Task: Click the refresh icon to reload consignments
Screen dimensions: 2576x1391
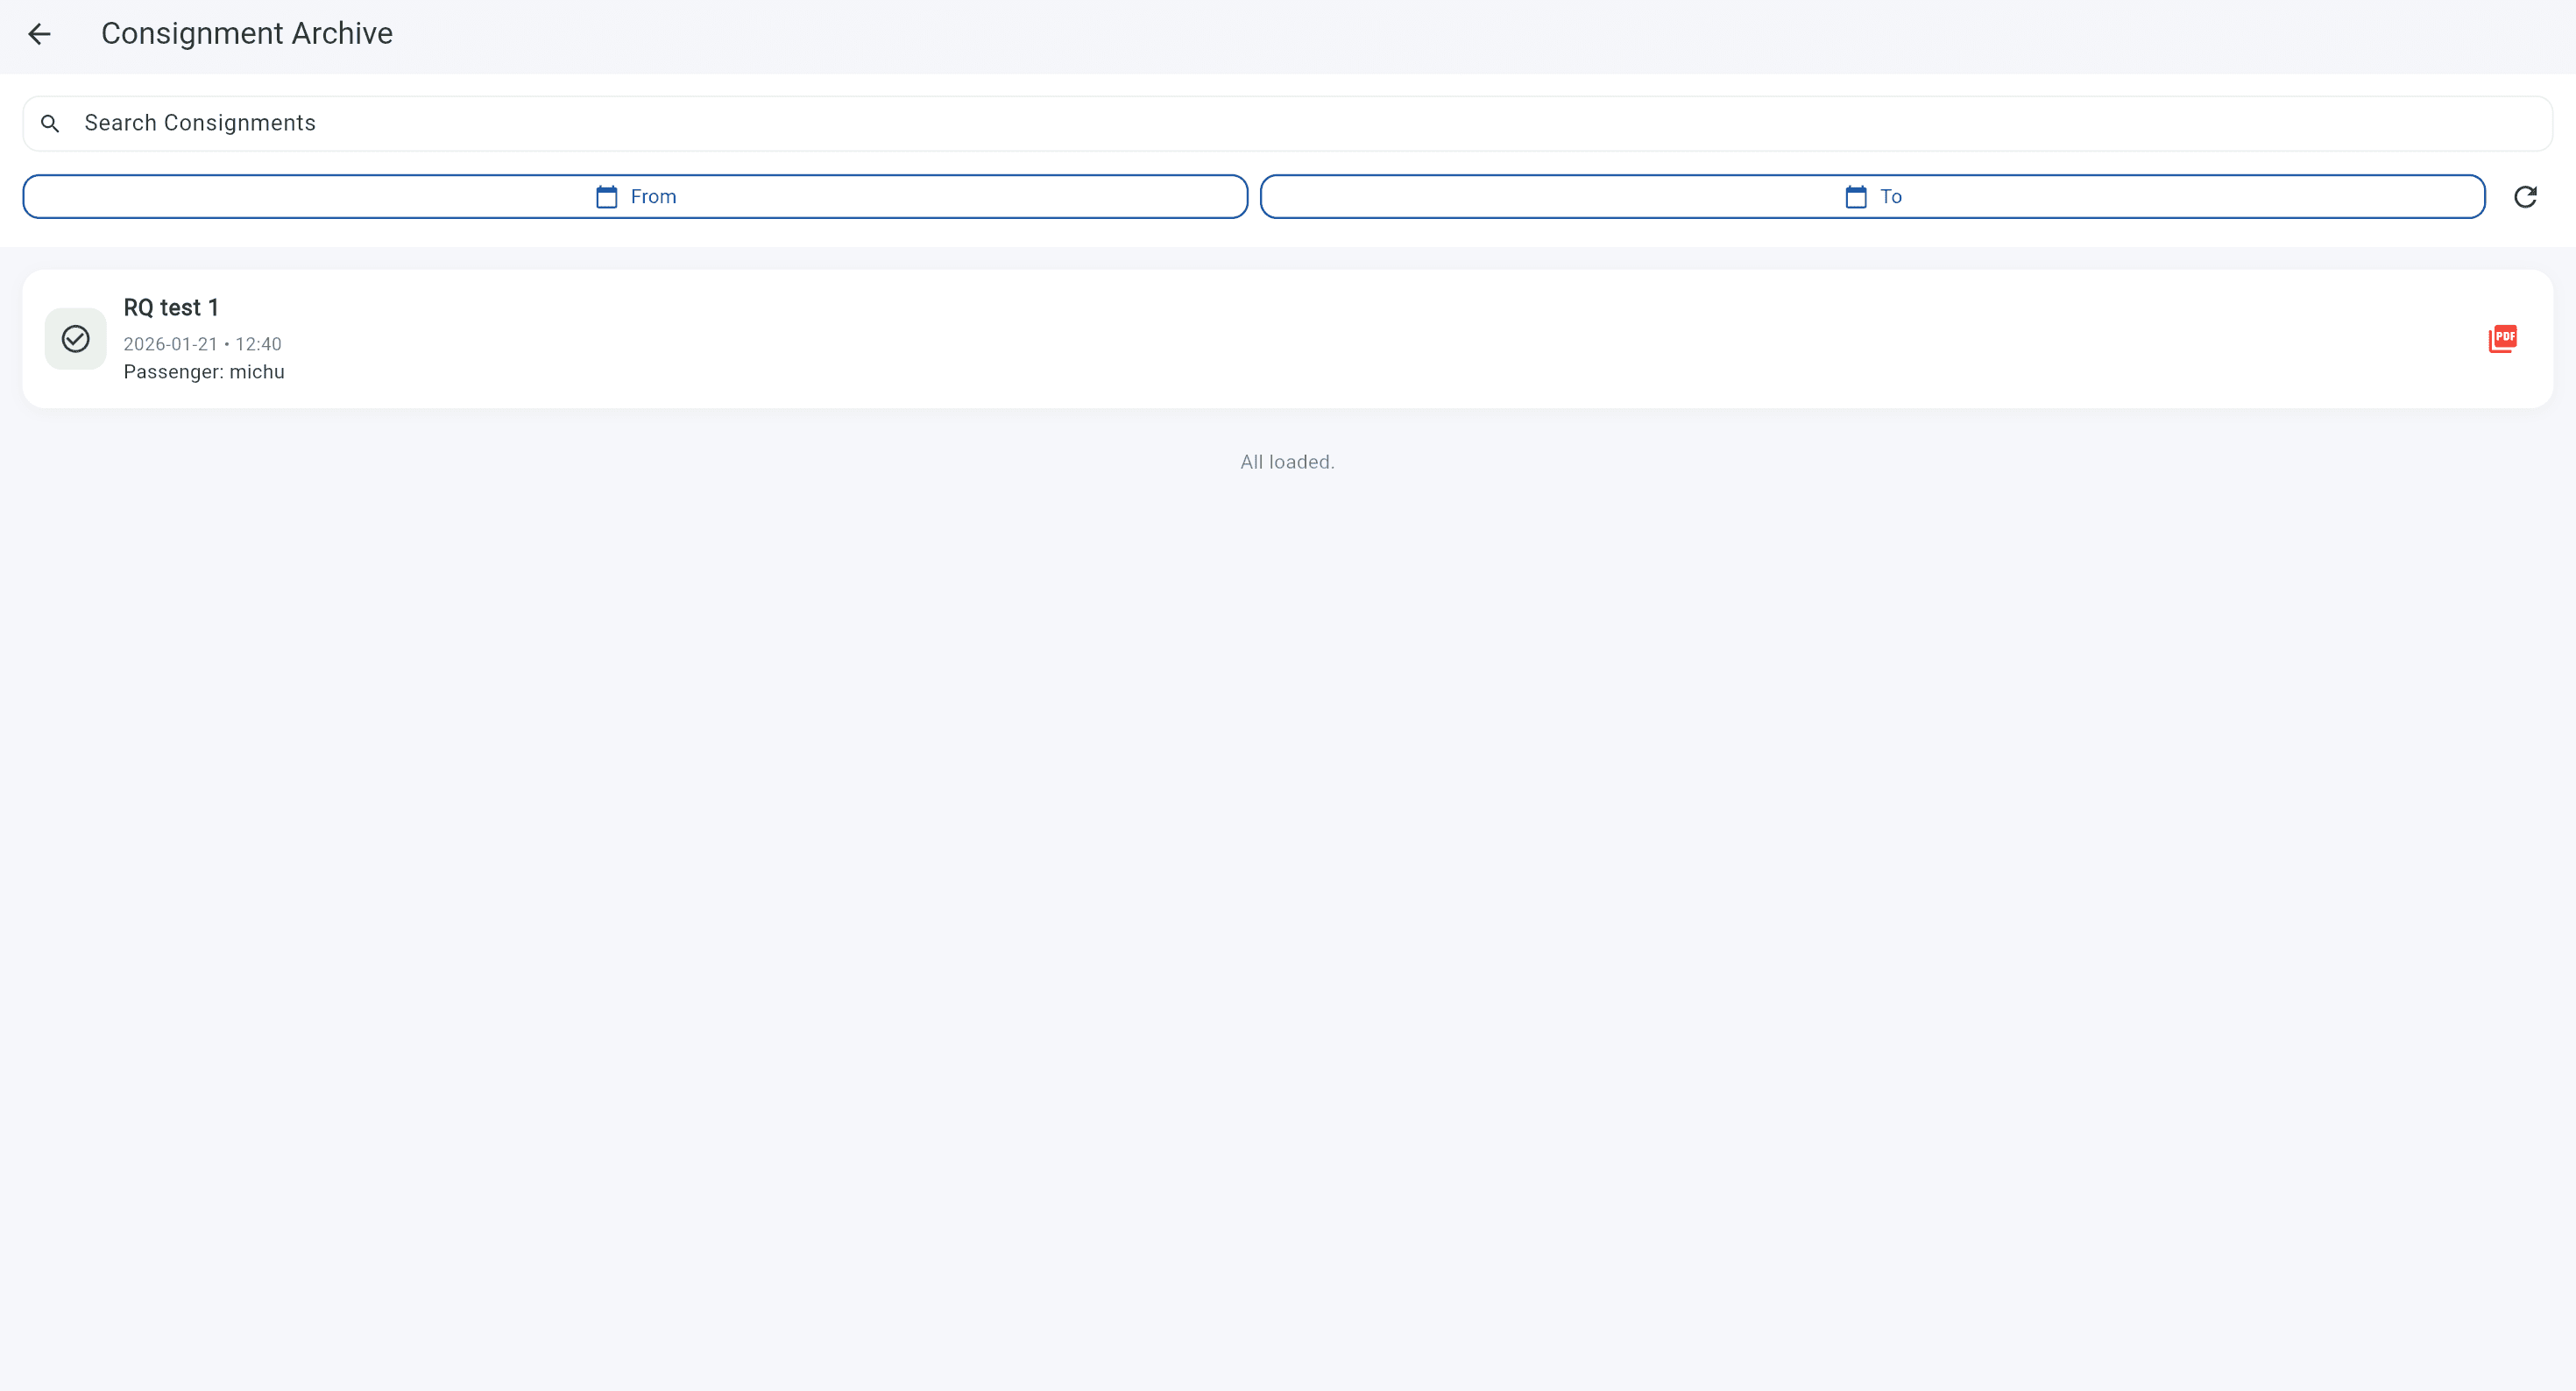Action: tap(2525, 196)
